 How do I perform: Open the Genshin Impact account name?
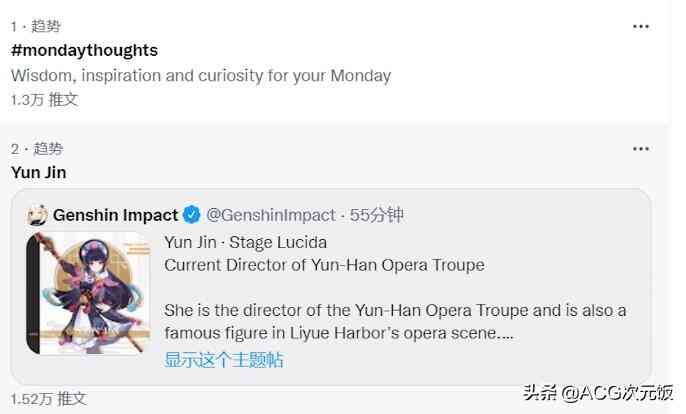tap(115, 215)
